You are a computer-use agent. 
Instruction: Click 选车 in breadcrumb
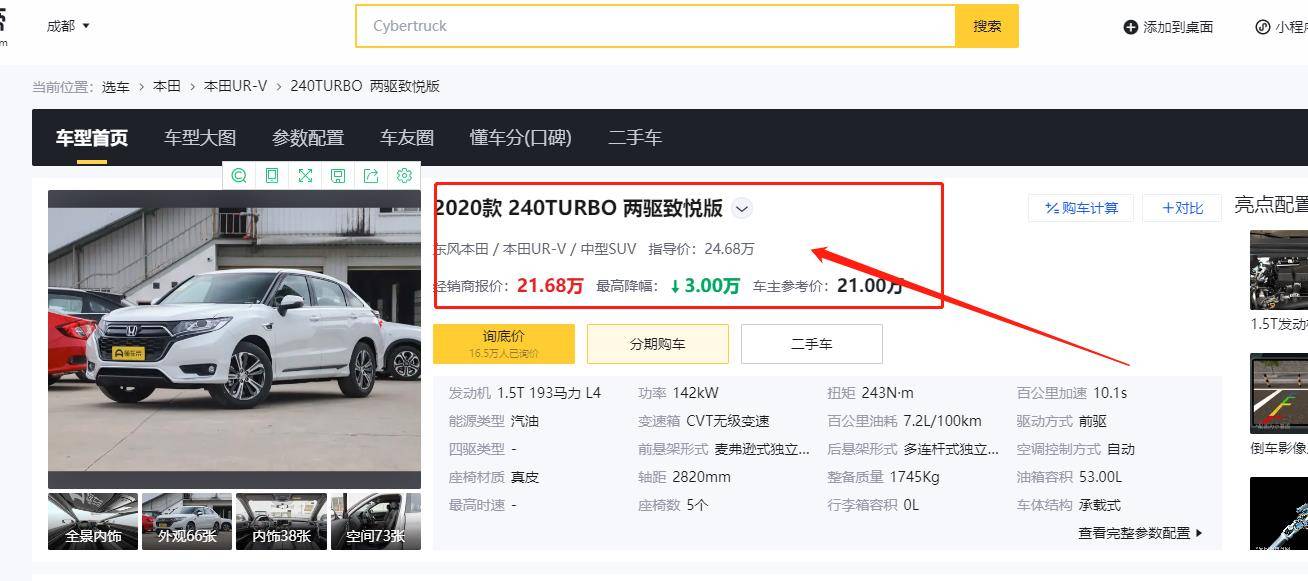[x=116, y=86]
